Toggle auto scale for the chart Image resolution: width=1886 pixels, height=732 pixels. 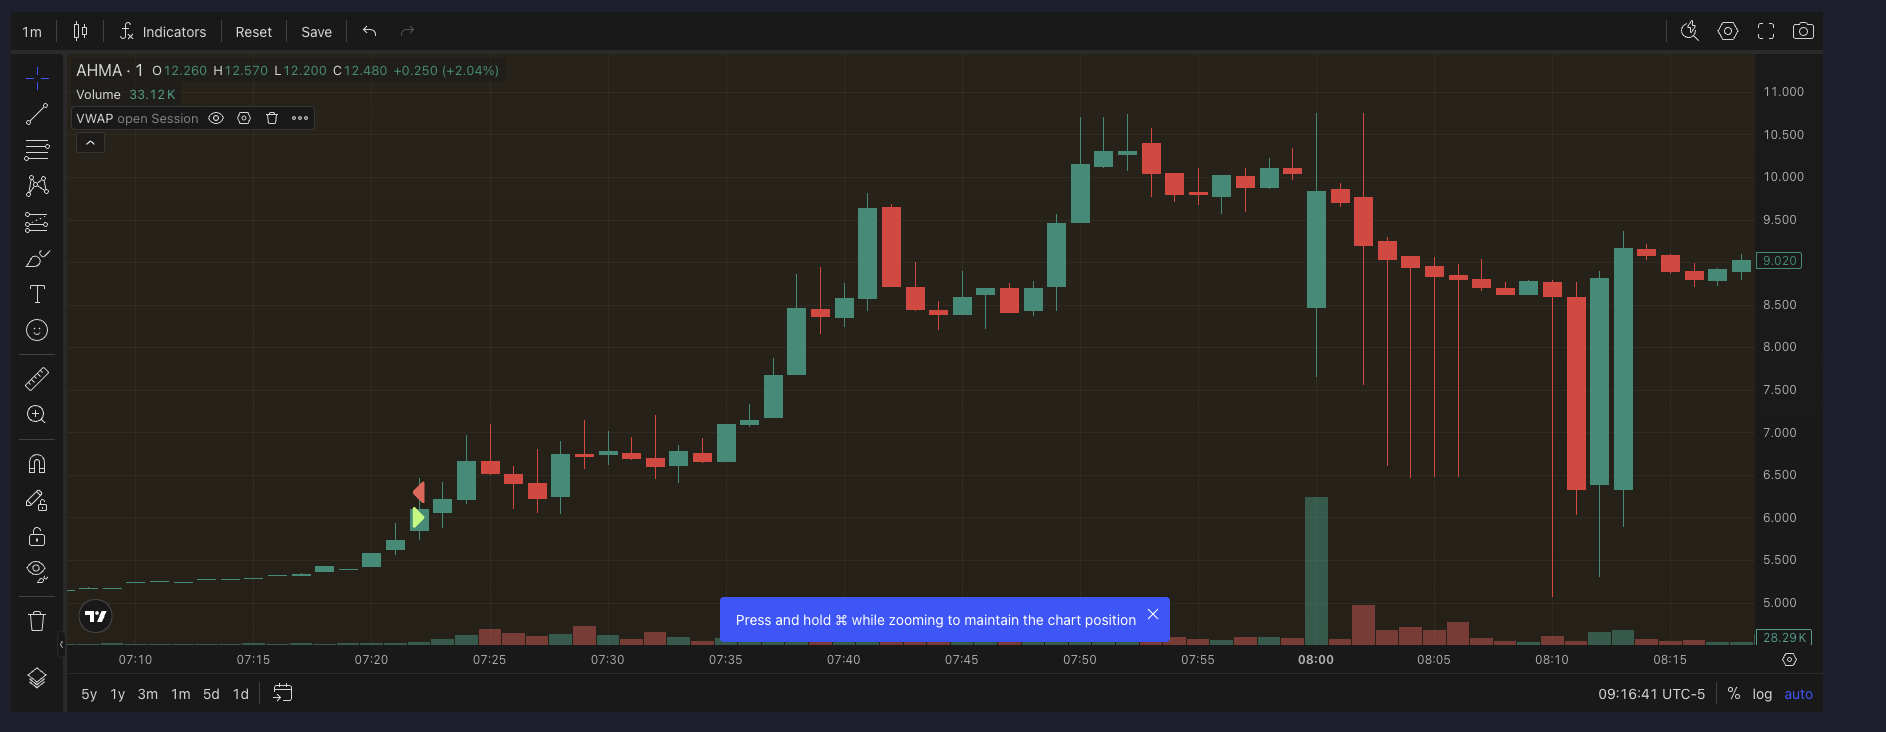(x=1798, y=694)
